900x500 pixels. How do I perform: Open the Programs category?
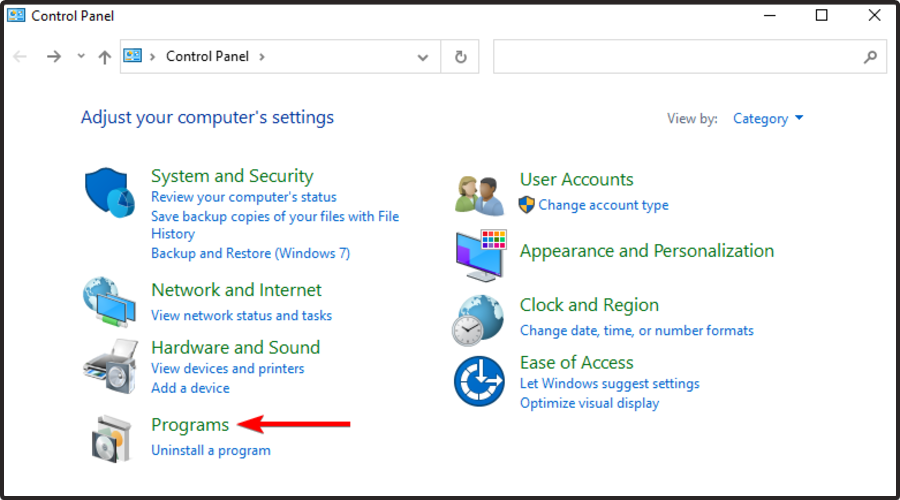pos(190,425)
